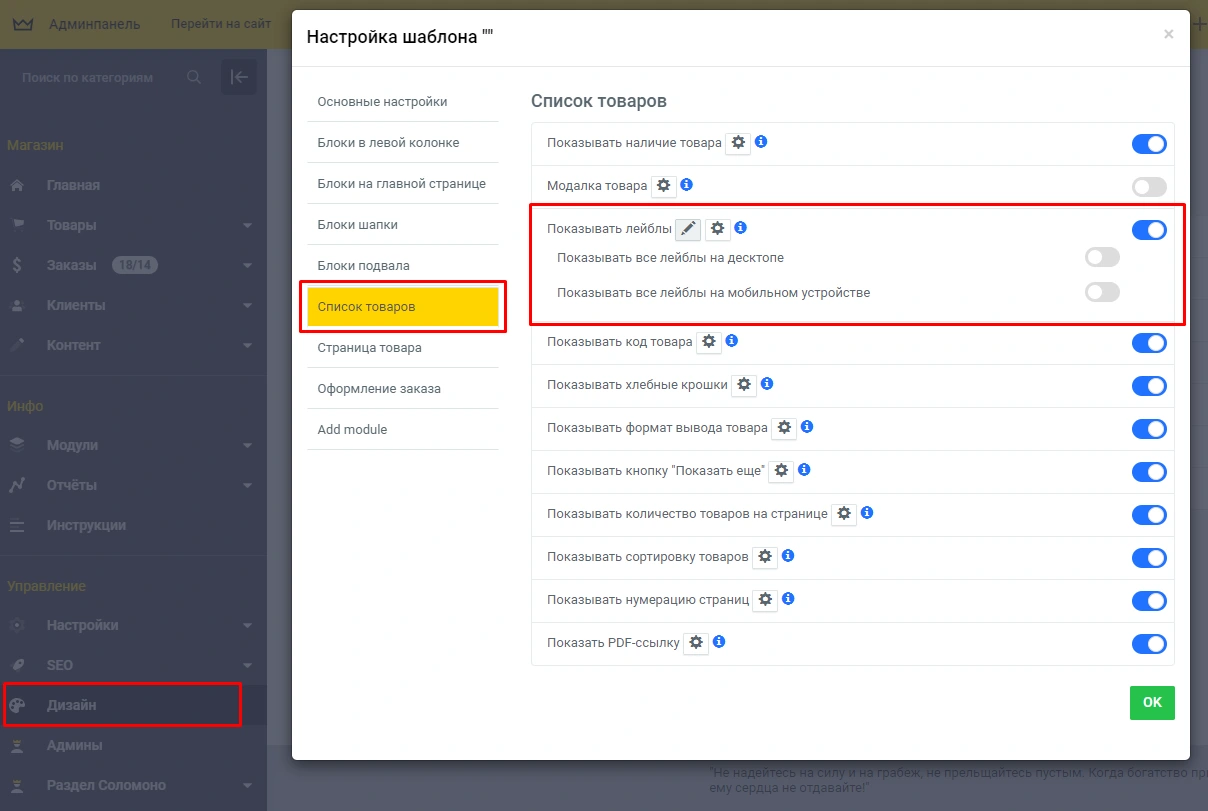Close the template settings dialog
This screenshot has width=1208, height=811.
pyautogui.click(x=1168, y=35)
